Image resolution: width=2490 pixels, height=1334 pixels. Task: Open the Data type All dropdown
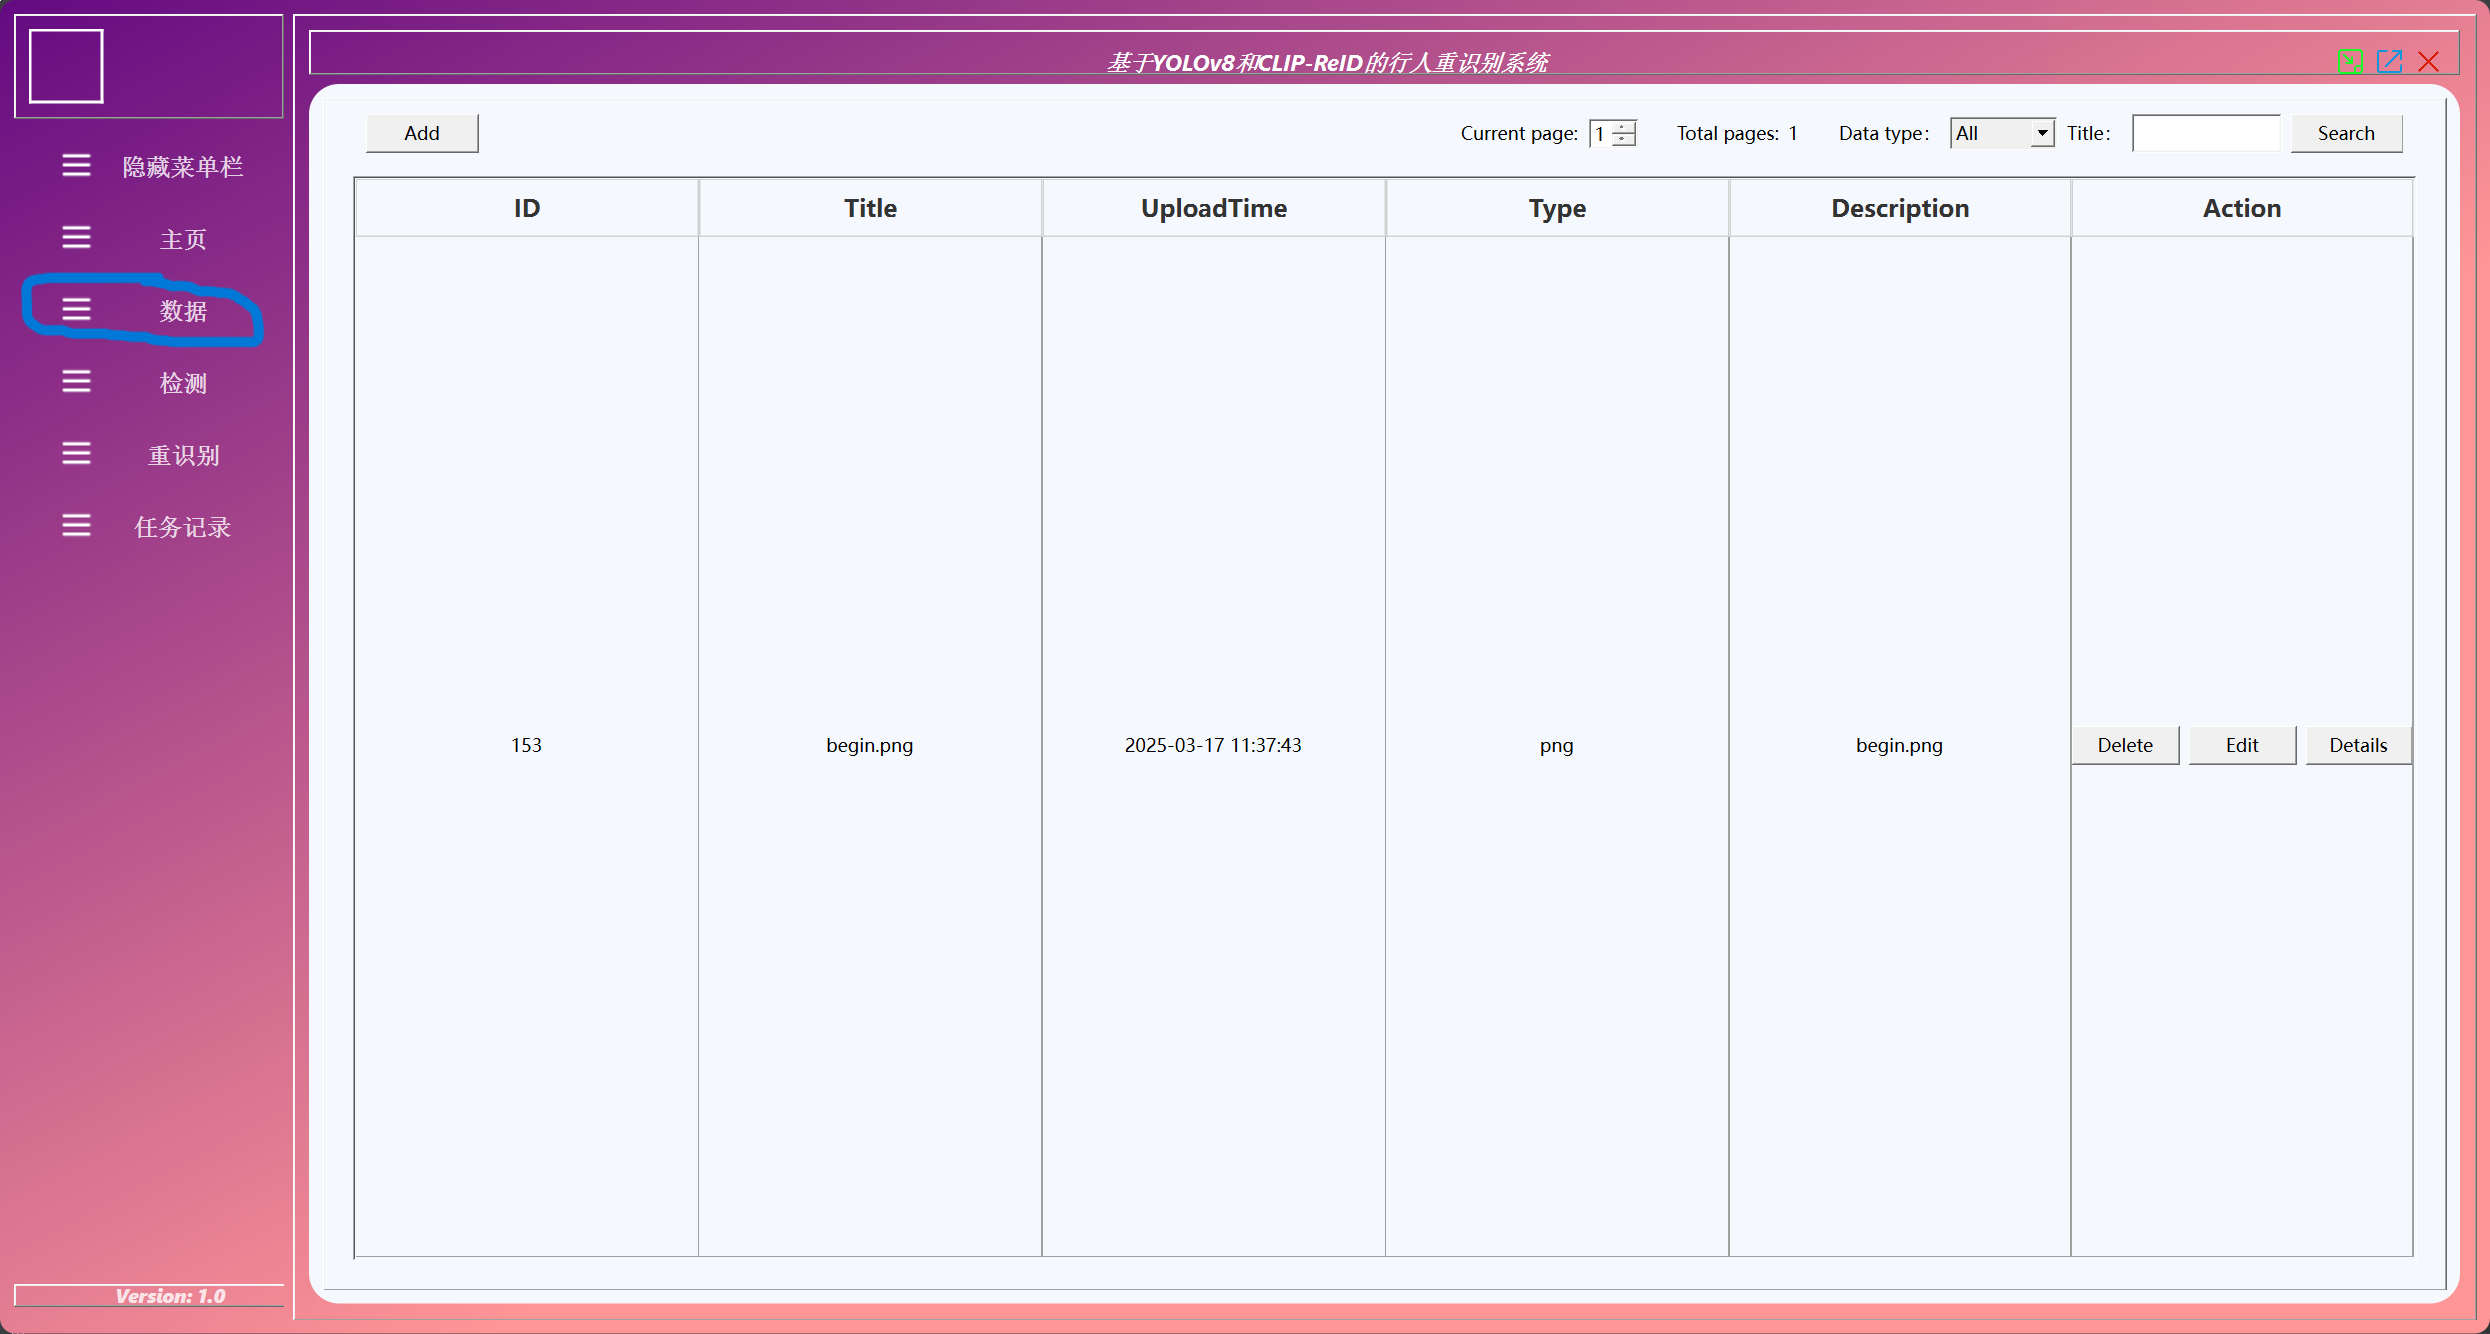[x=2001, y=133]
